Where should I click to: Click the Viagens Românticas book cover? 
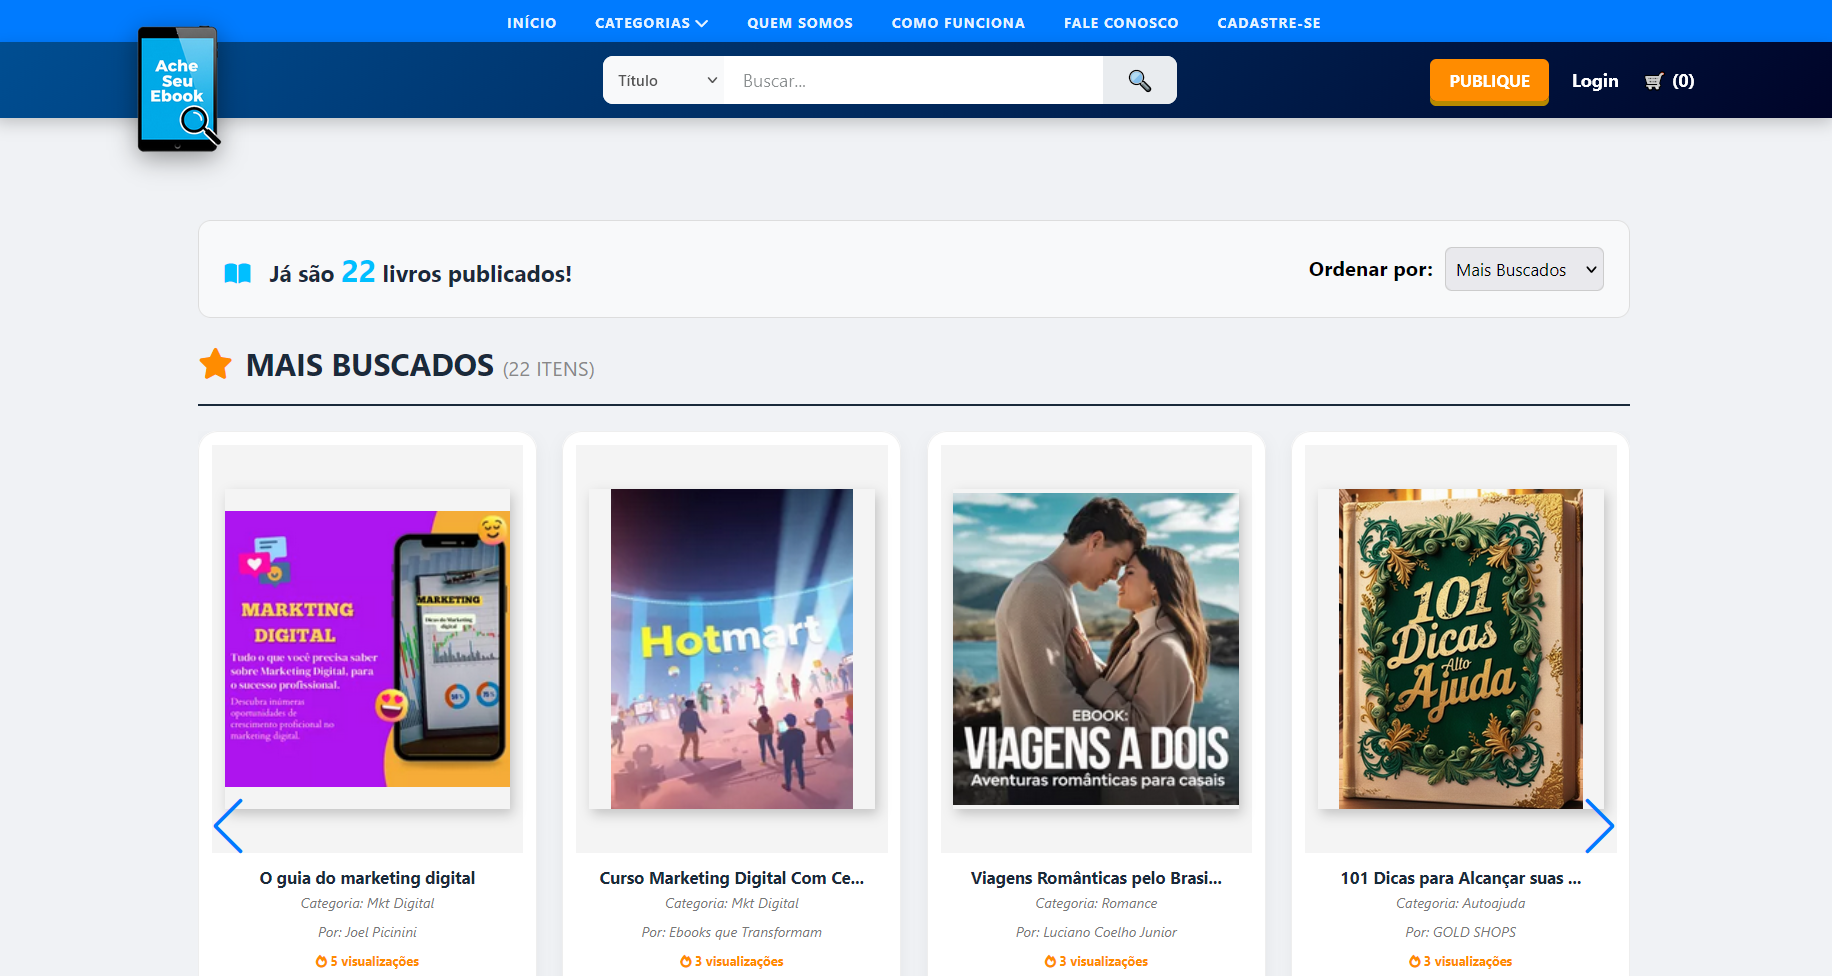[1095, 649]
